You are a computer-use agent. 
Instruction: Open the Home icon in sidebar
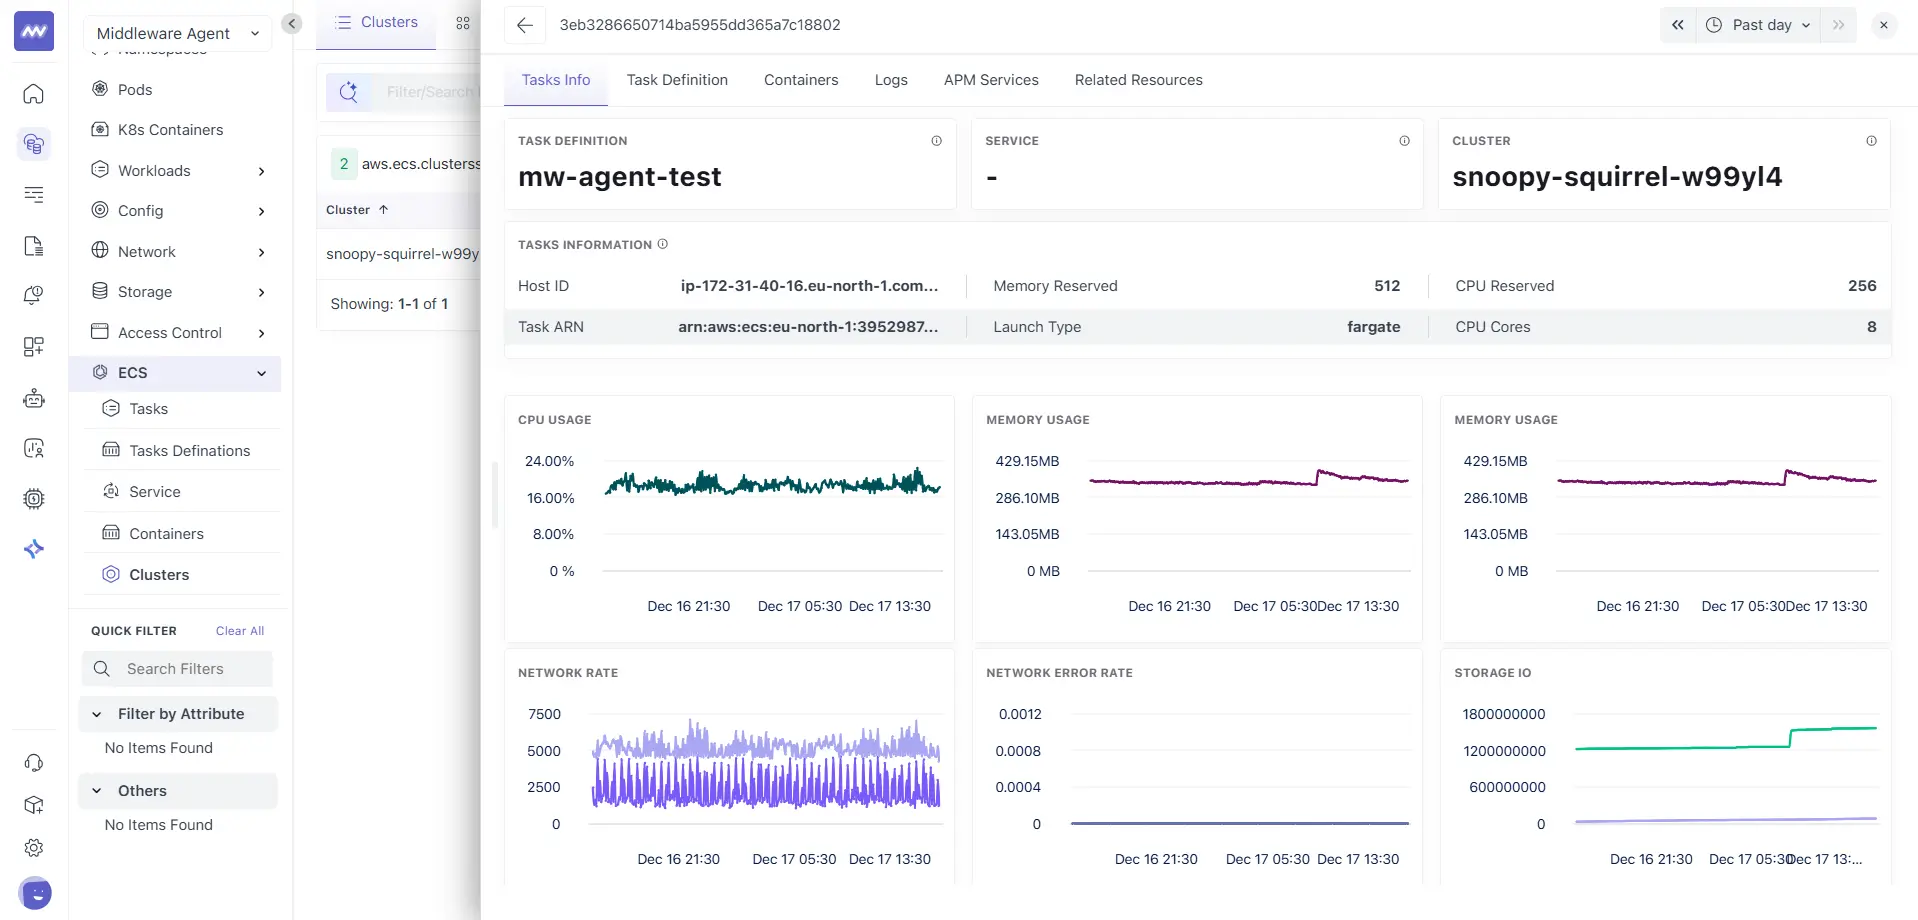click(x=33, y=93)
